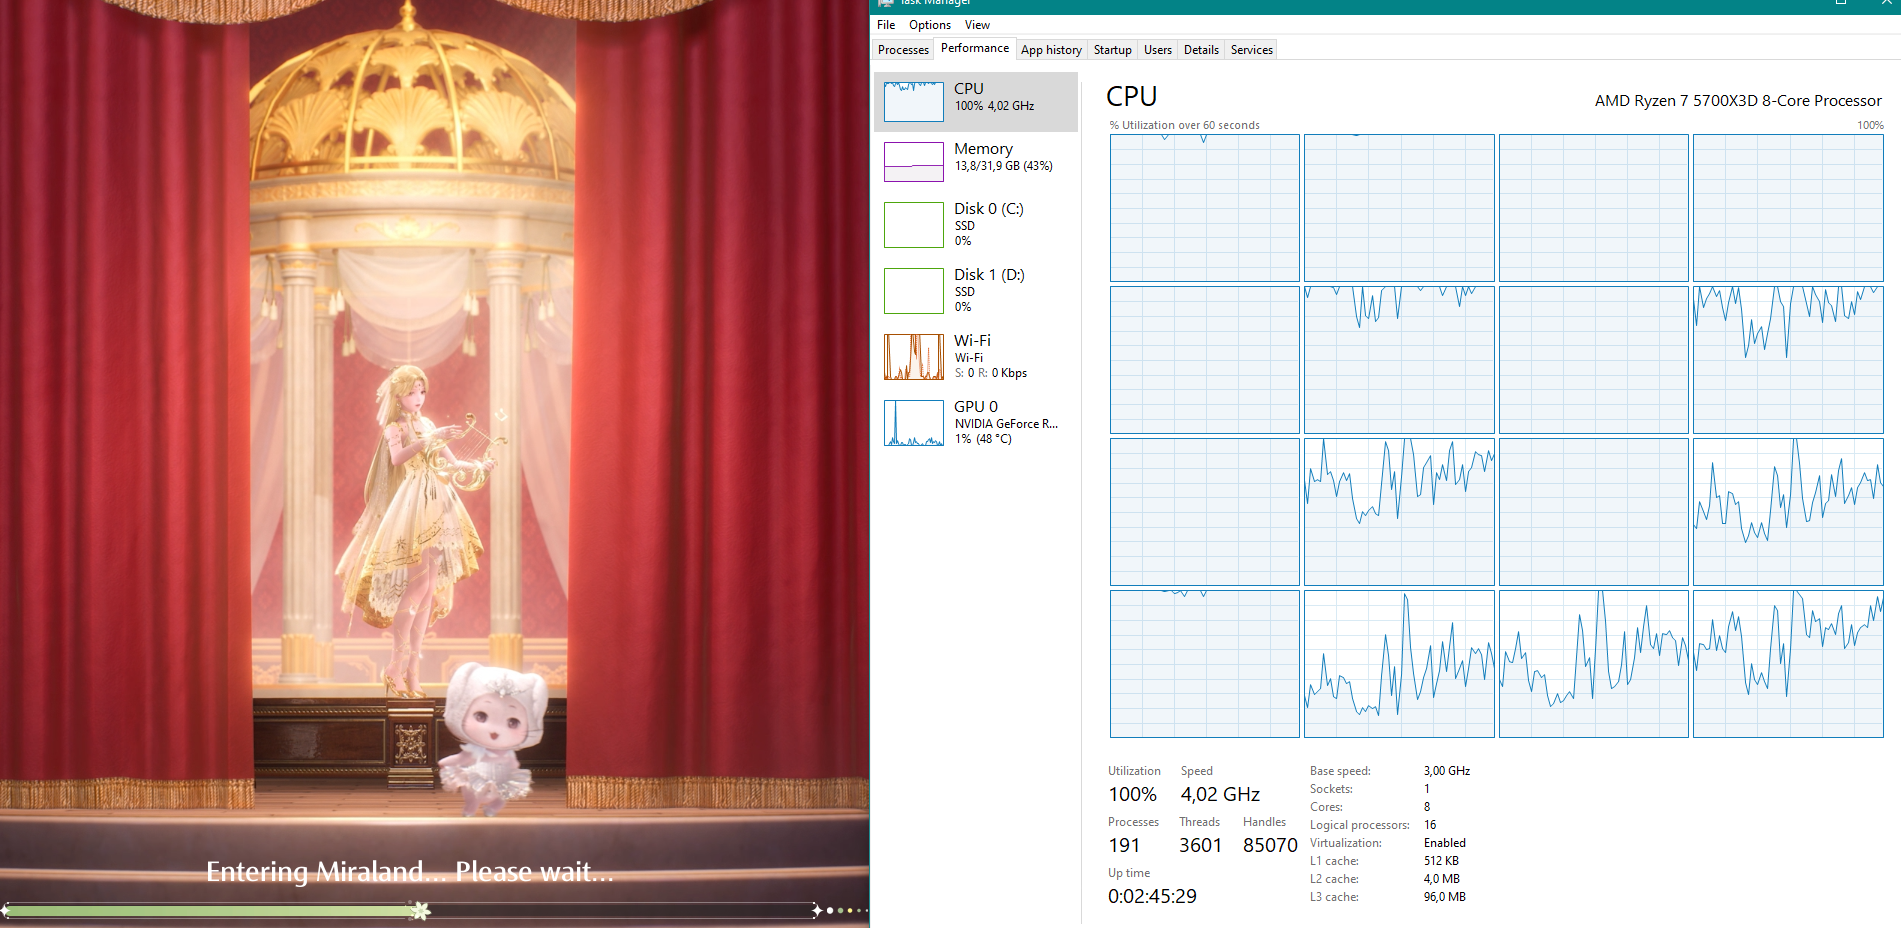1901x928 pixels.
Task: Open the GPU 0 graph thumbnail
Action: coord(913,423)
